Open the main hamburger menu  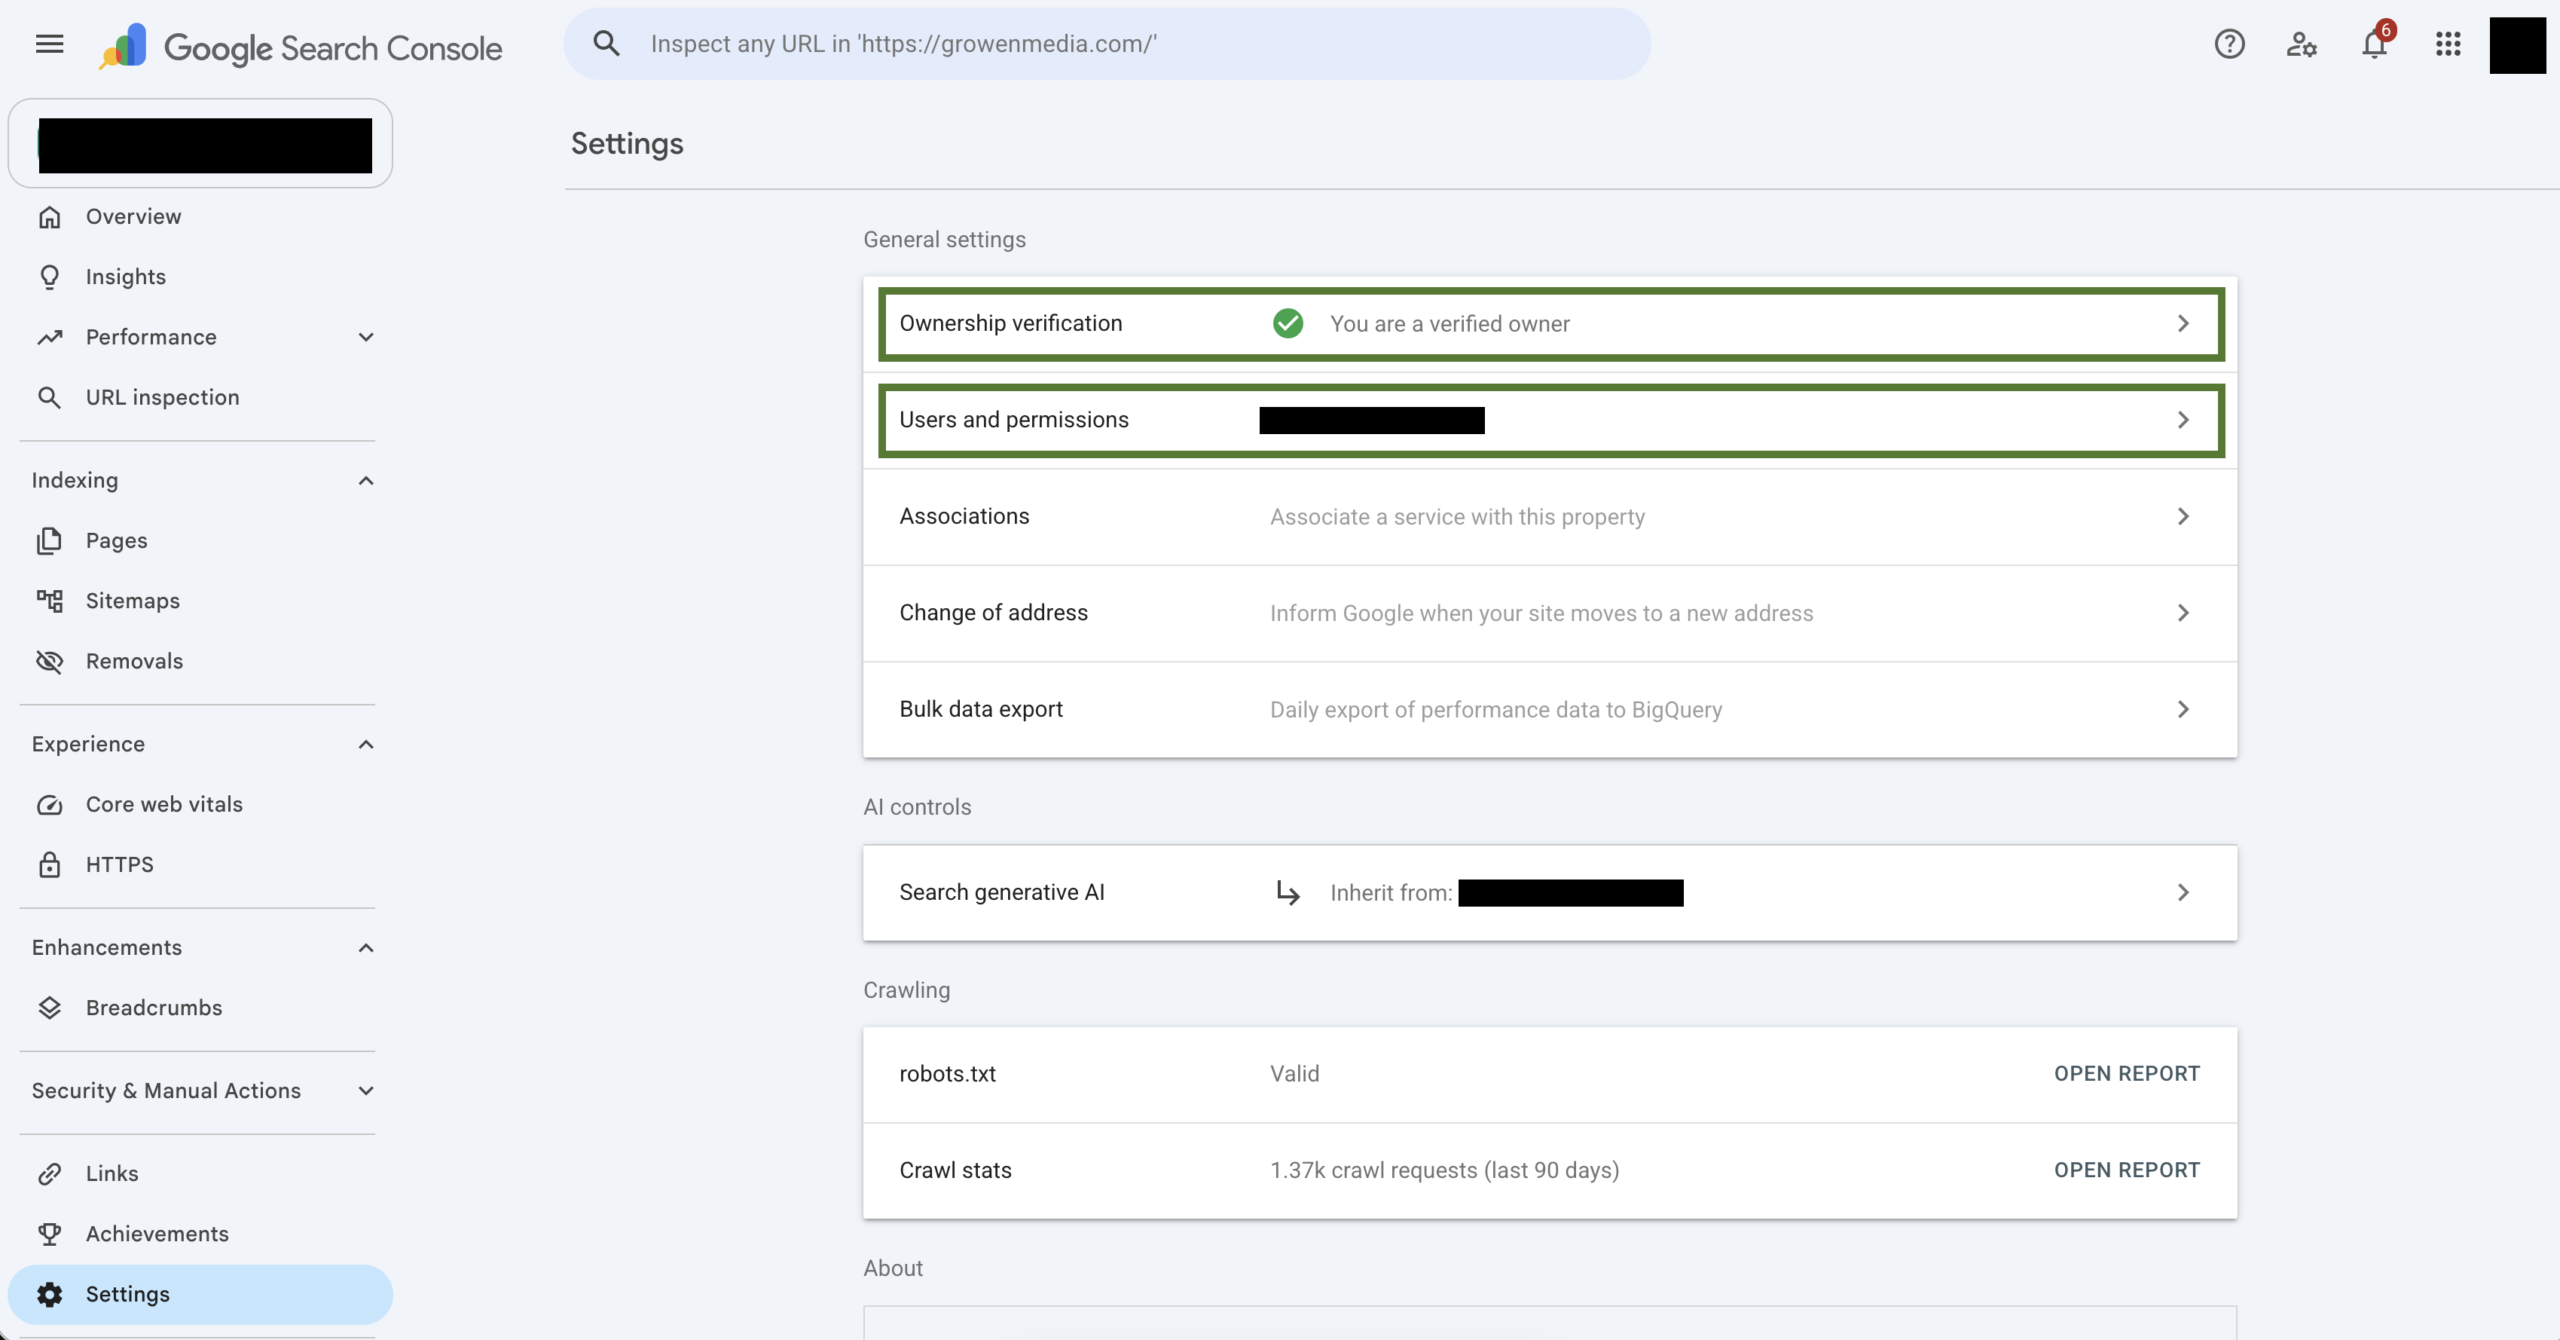[49, 44]
